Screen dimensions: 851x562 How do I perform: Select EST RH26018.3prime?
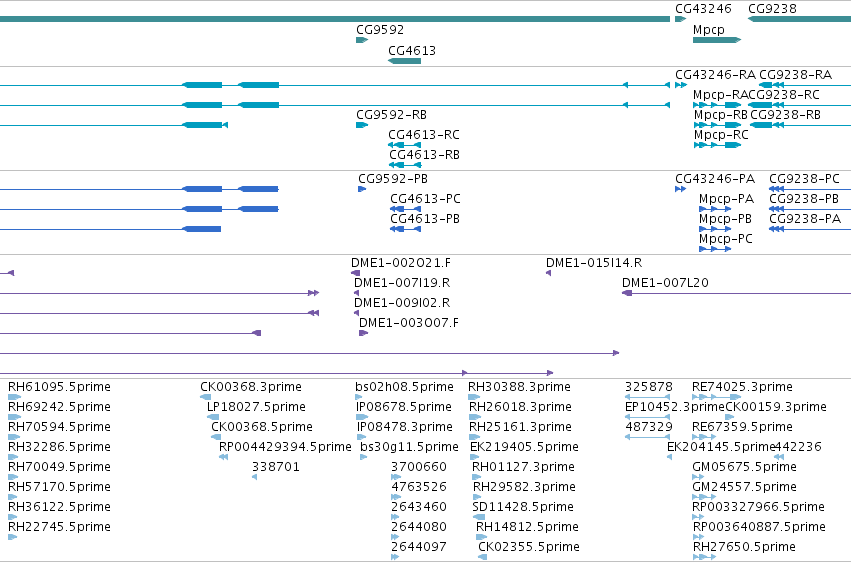coord(475,418)
